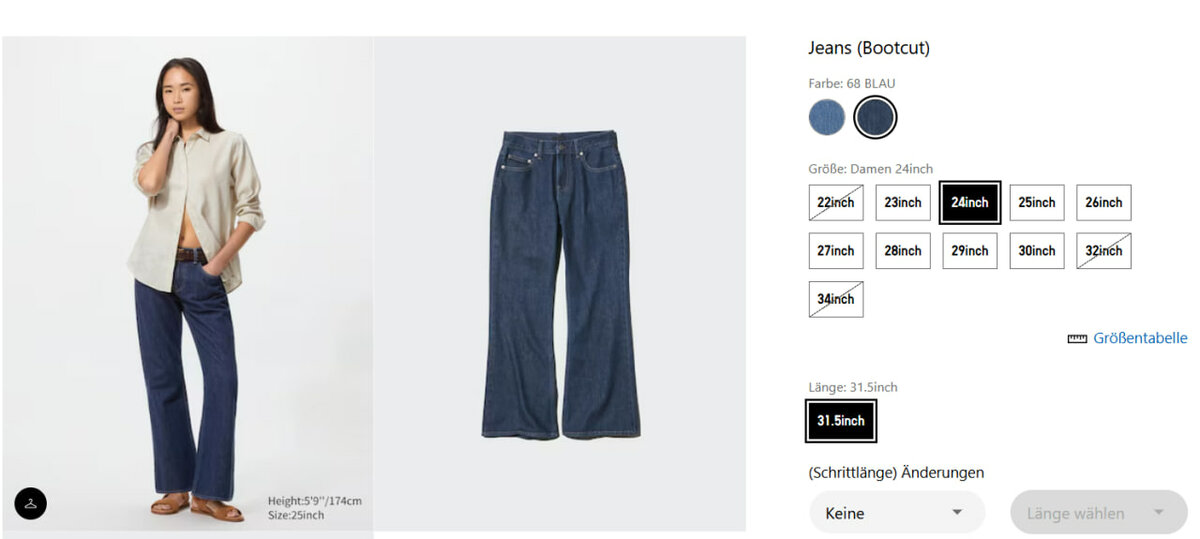Image resolution: width=1200 pixels, height=539 pixels.
Task: Select the 27inch size option
Action: pos(836,251)
